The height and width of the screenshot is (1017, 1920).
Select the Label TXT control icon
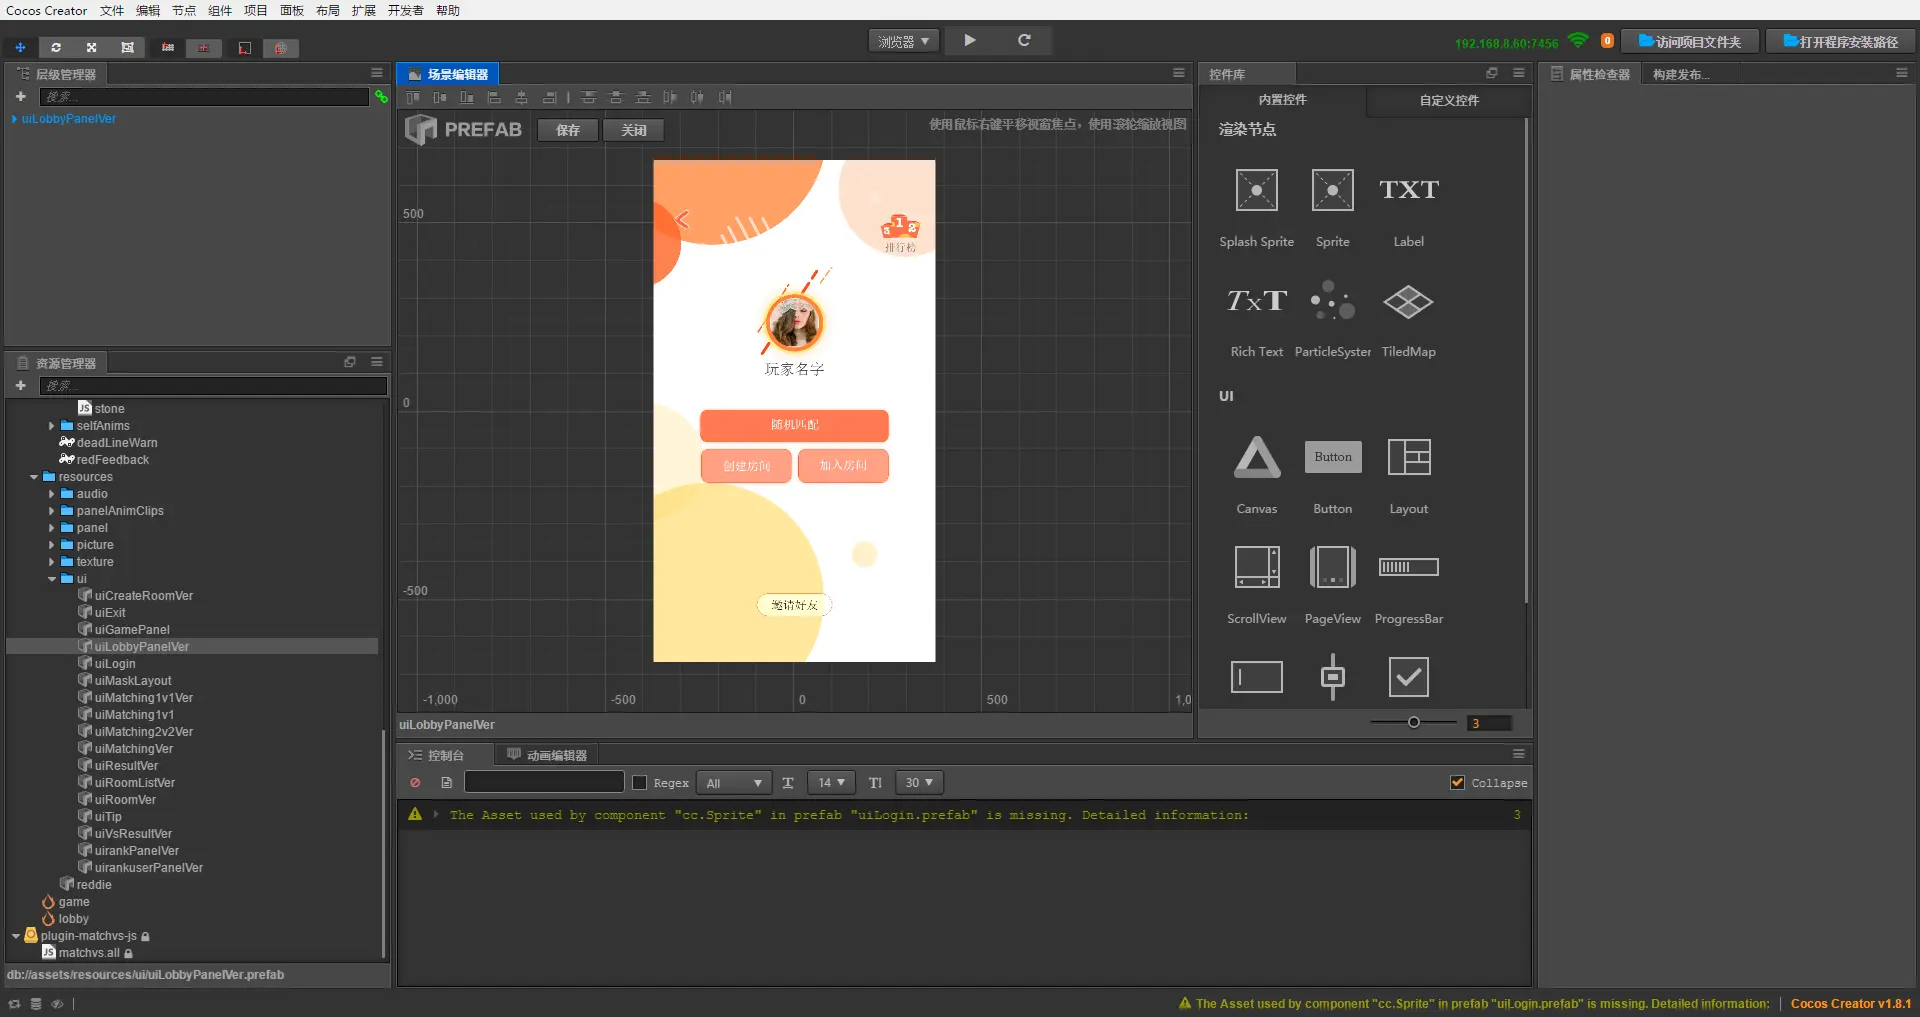click(x=1408, y=190)
